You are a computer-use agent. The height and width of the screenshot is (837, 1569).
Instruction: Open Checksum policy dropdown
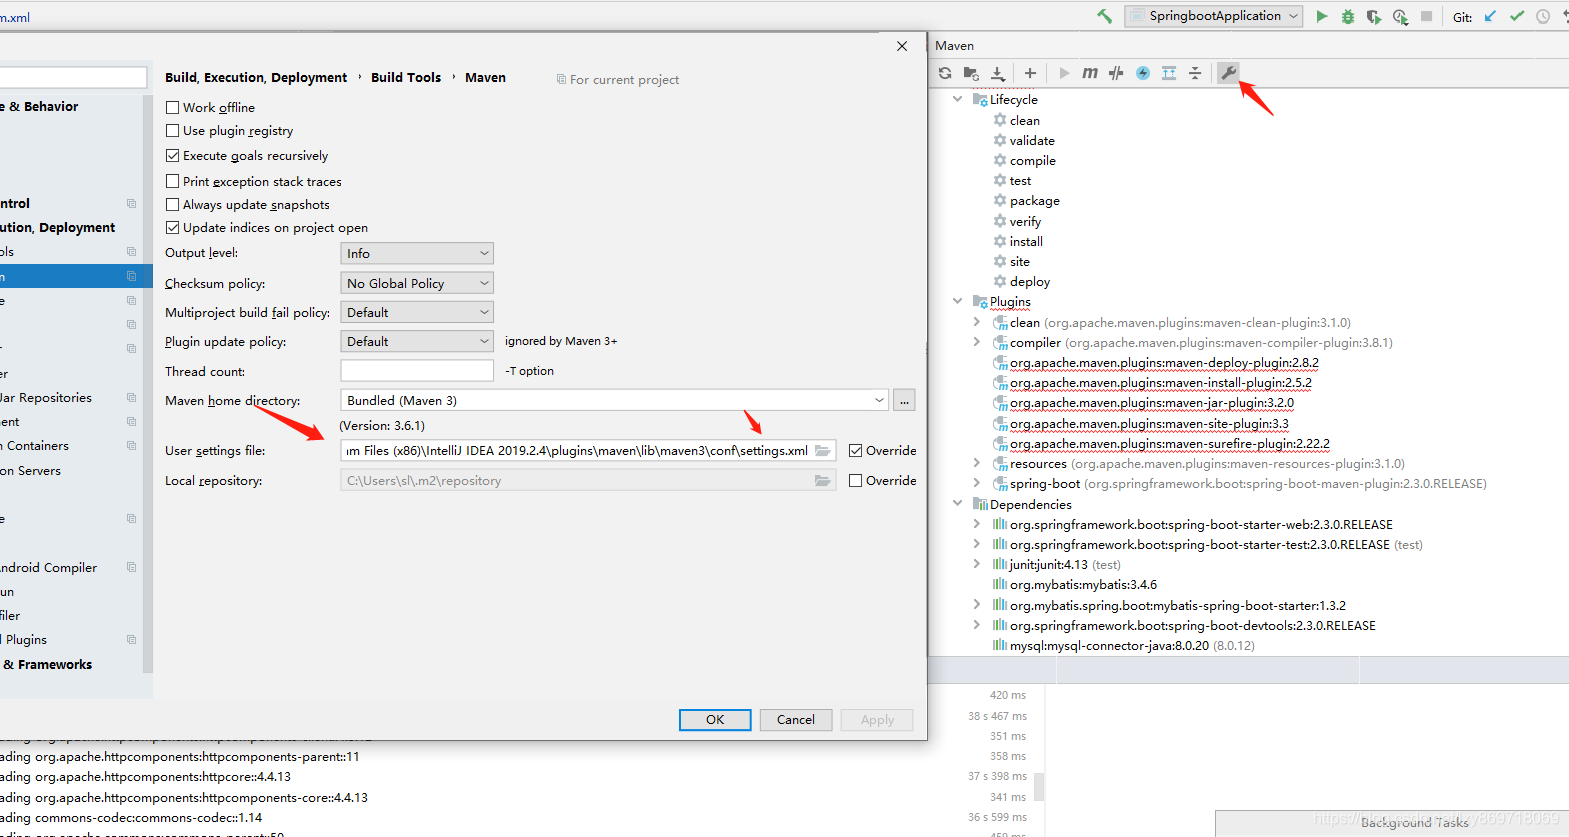(x=417, y=283)
